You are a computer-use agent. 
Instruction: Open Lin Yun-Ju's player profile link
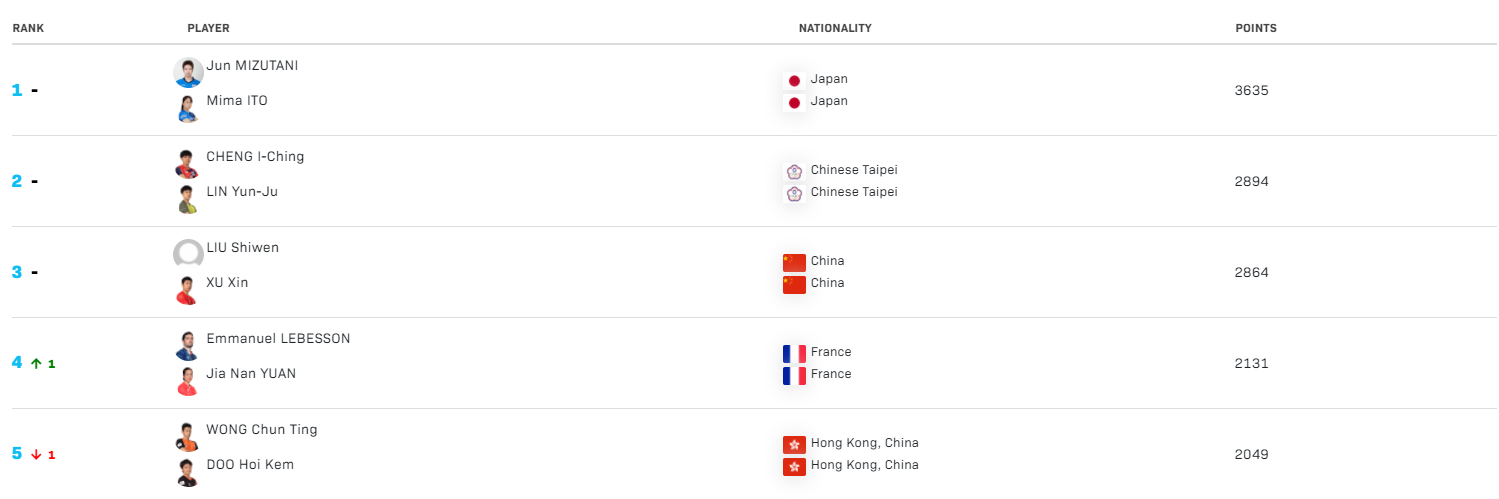point(242,191)
